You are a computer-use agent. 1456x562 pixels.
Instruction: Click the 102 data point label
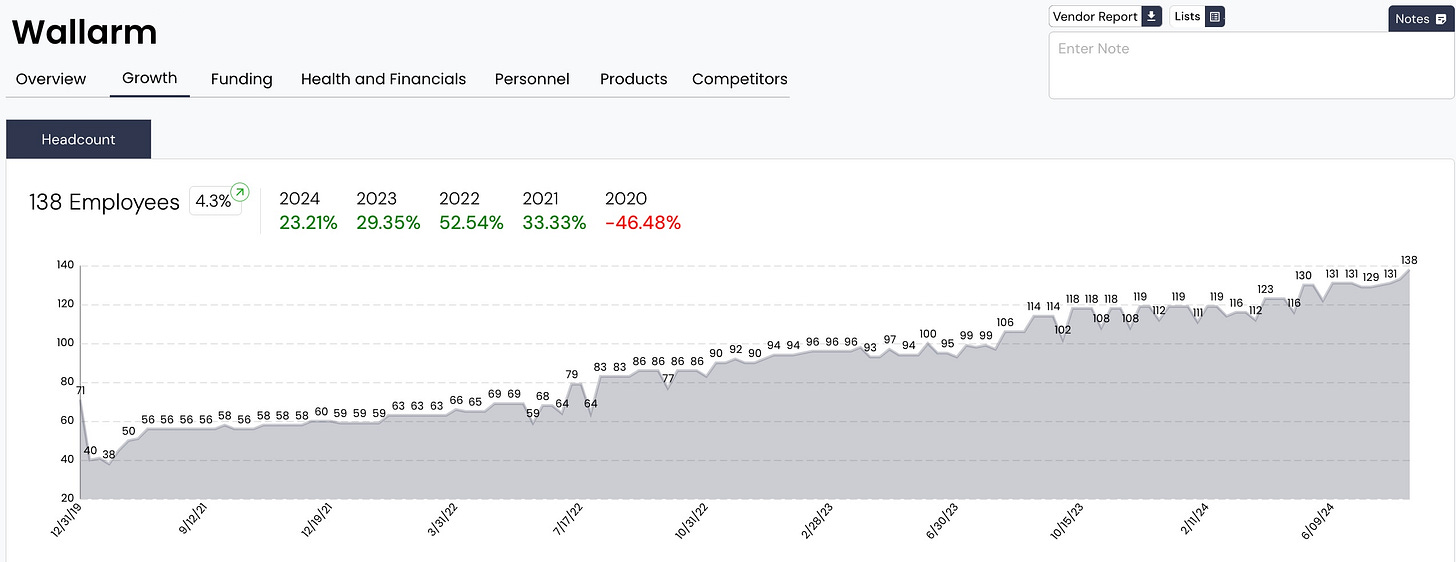point(1062,329)
